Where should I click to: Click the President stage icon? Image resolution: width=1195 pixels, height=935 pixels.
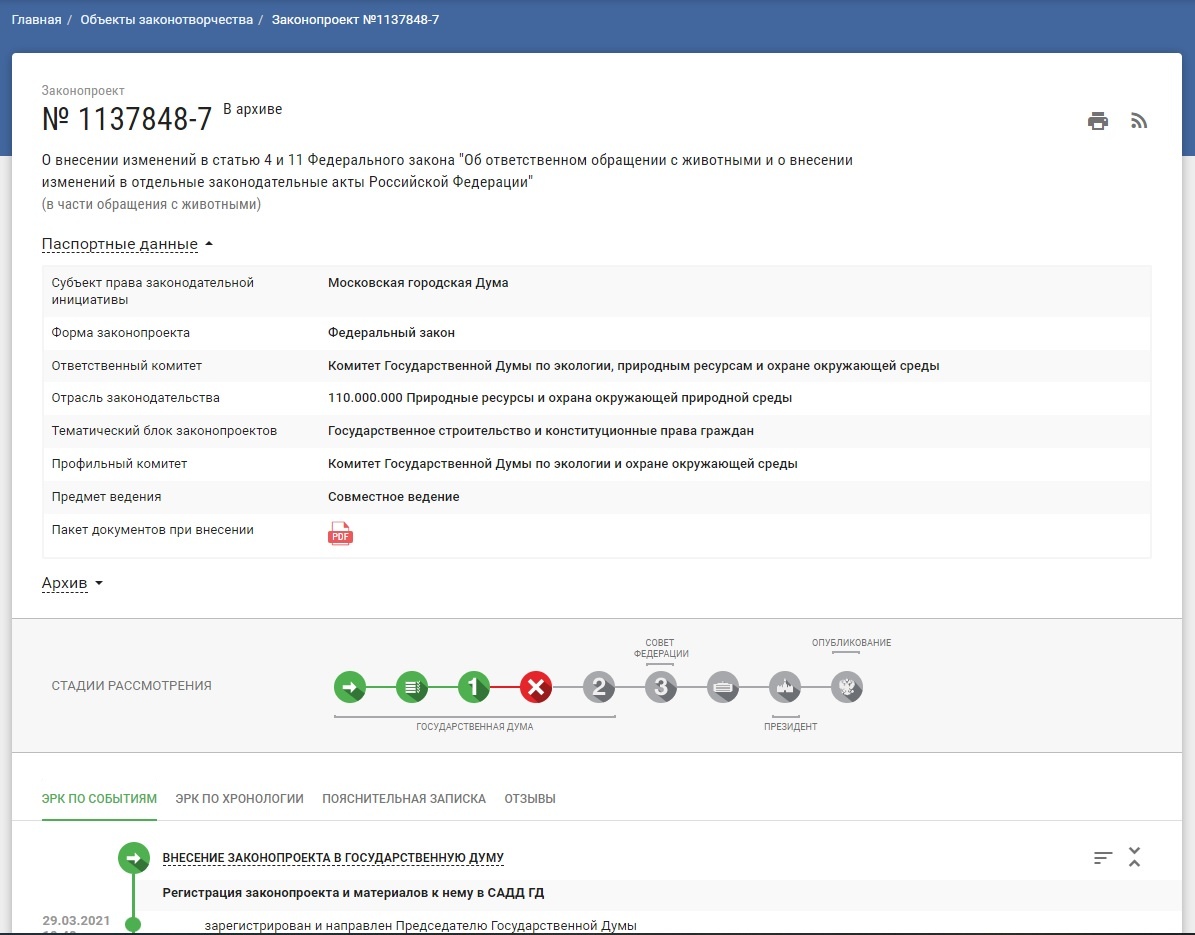(x=785, y=687)
